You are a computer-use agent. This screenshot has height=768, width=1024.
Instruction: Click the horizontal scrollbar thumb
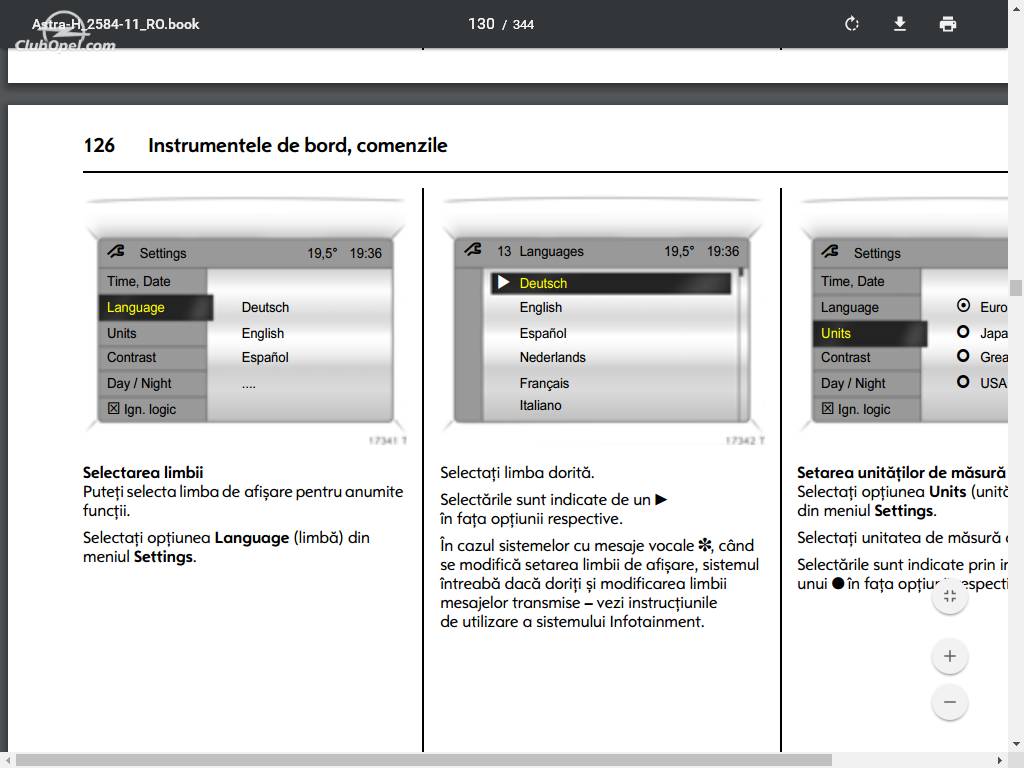point(424,761)
